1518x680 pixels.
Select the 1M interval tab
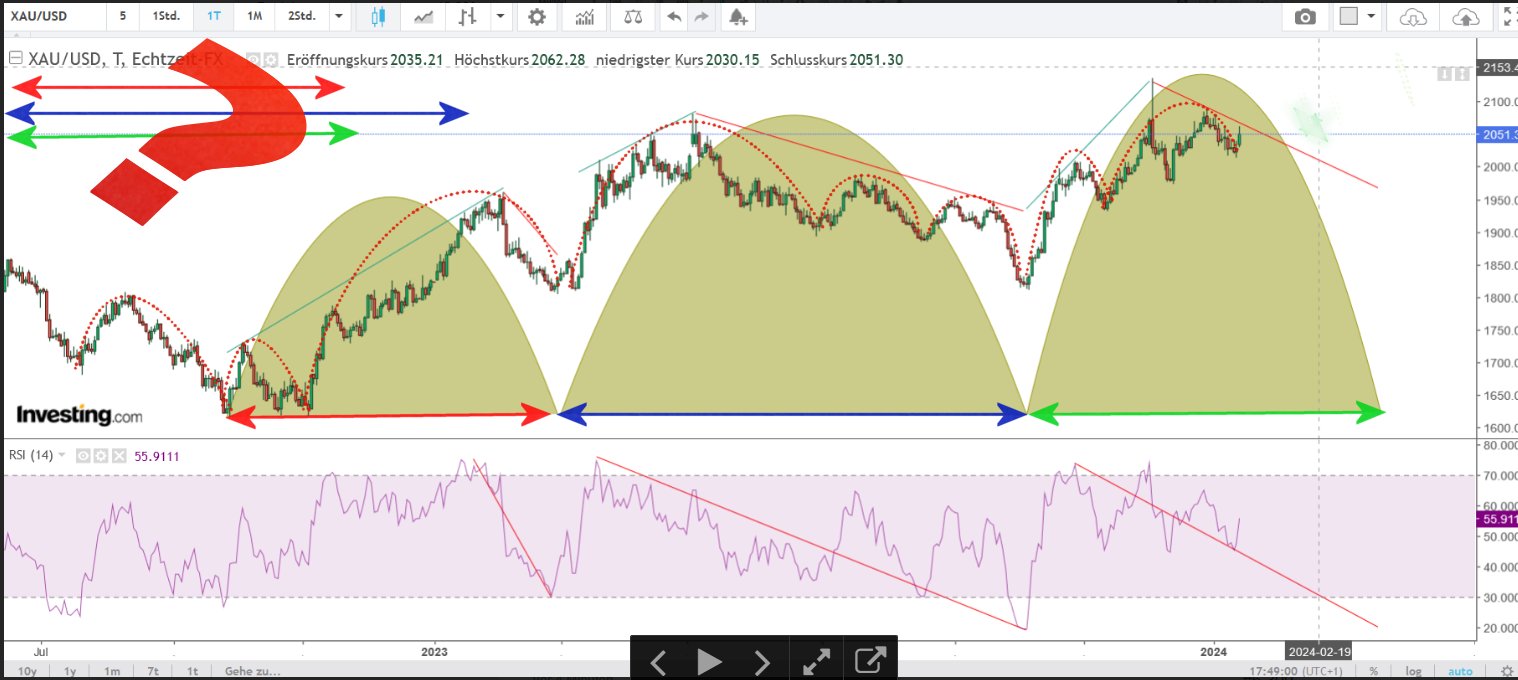click(x=255, y=17)
